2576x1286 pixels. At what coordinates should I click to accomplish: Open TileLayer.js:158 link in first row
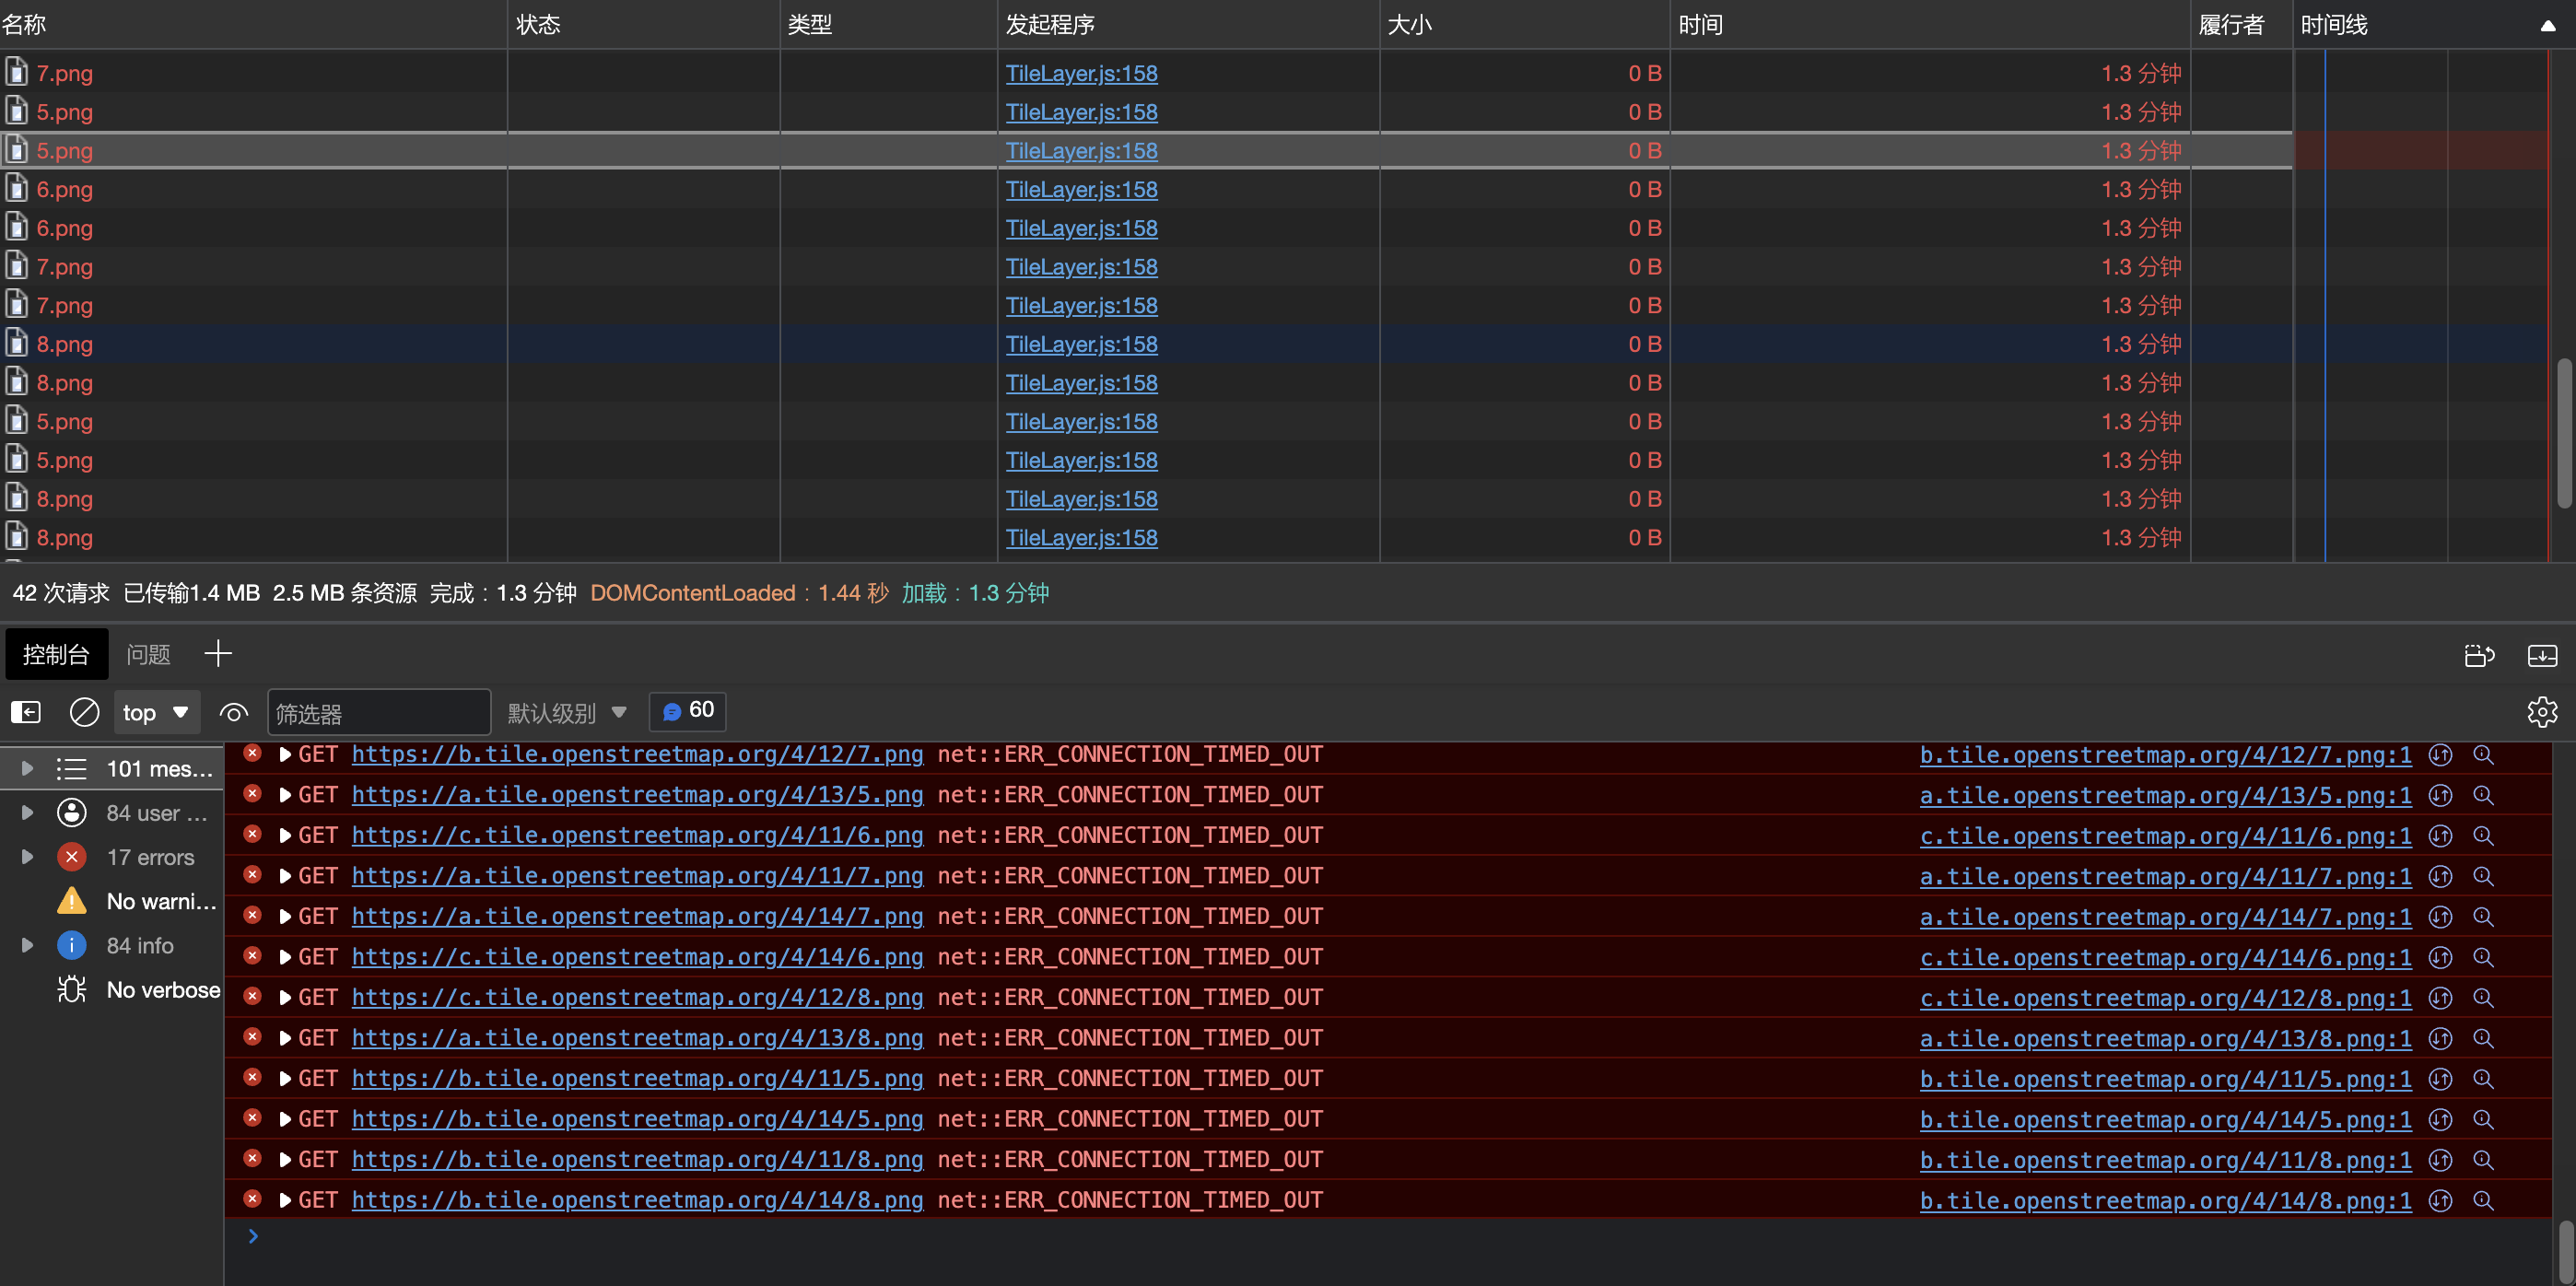click(x=1081, y=73)
